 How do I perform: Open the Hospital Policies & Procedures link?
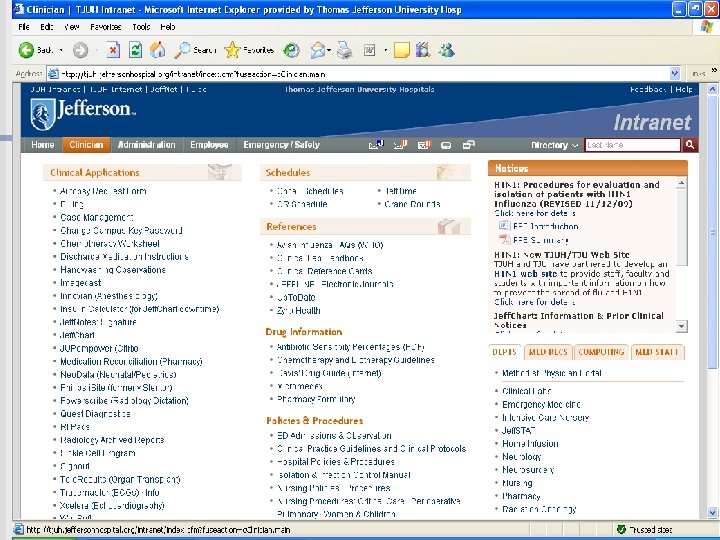click(x=336, y=461)
